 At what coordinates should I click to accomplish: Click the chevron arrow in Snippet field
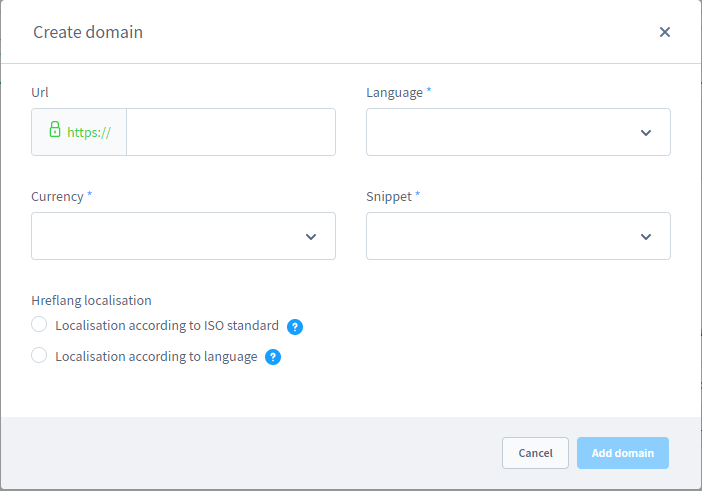[x=646, y=237]
